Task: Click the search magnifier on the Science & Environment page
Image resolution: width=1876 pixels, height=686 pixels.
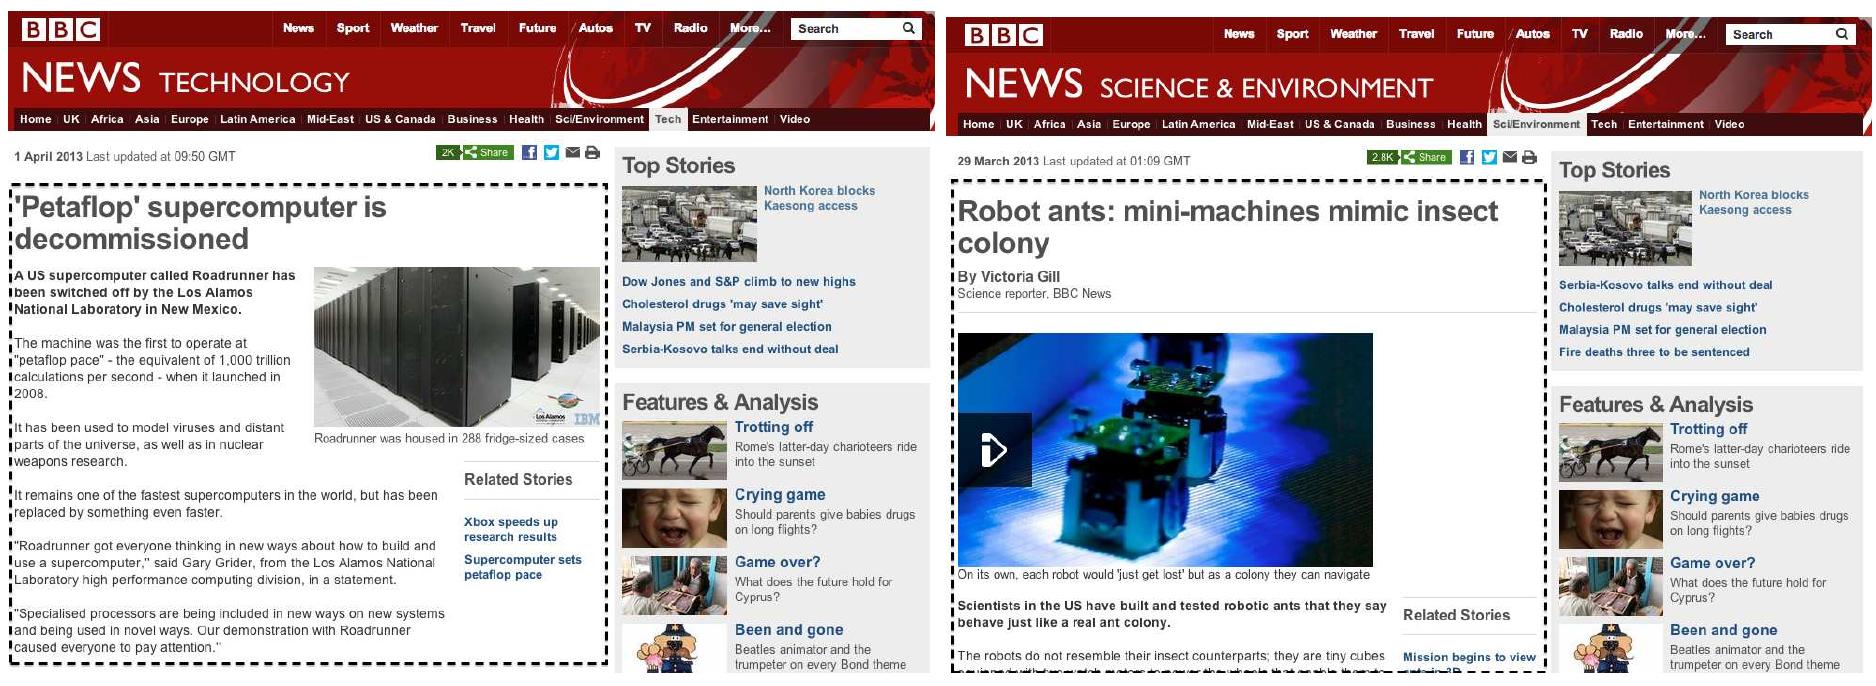Action: point(1841,34)
